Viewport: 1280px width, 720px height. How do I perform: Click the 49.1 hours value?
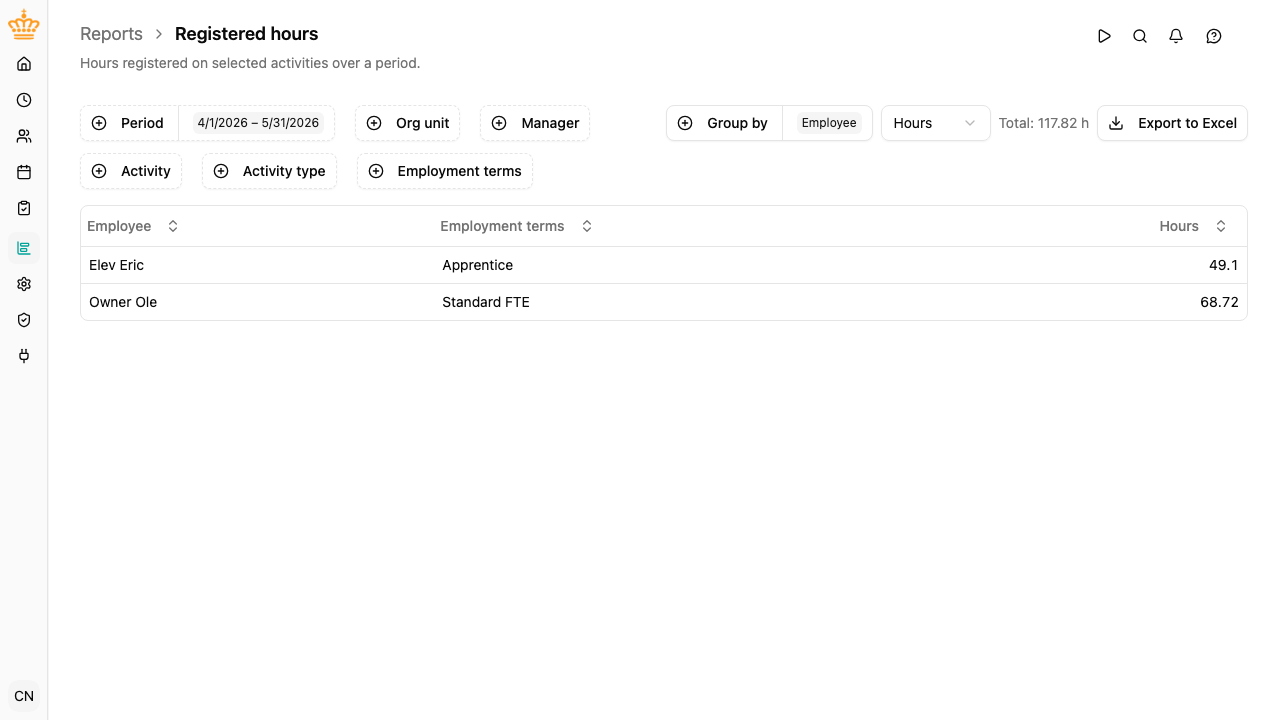click(1223, 265)
